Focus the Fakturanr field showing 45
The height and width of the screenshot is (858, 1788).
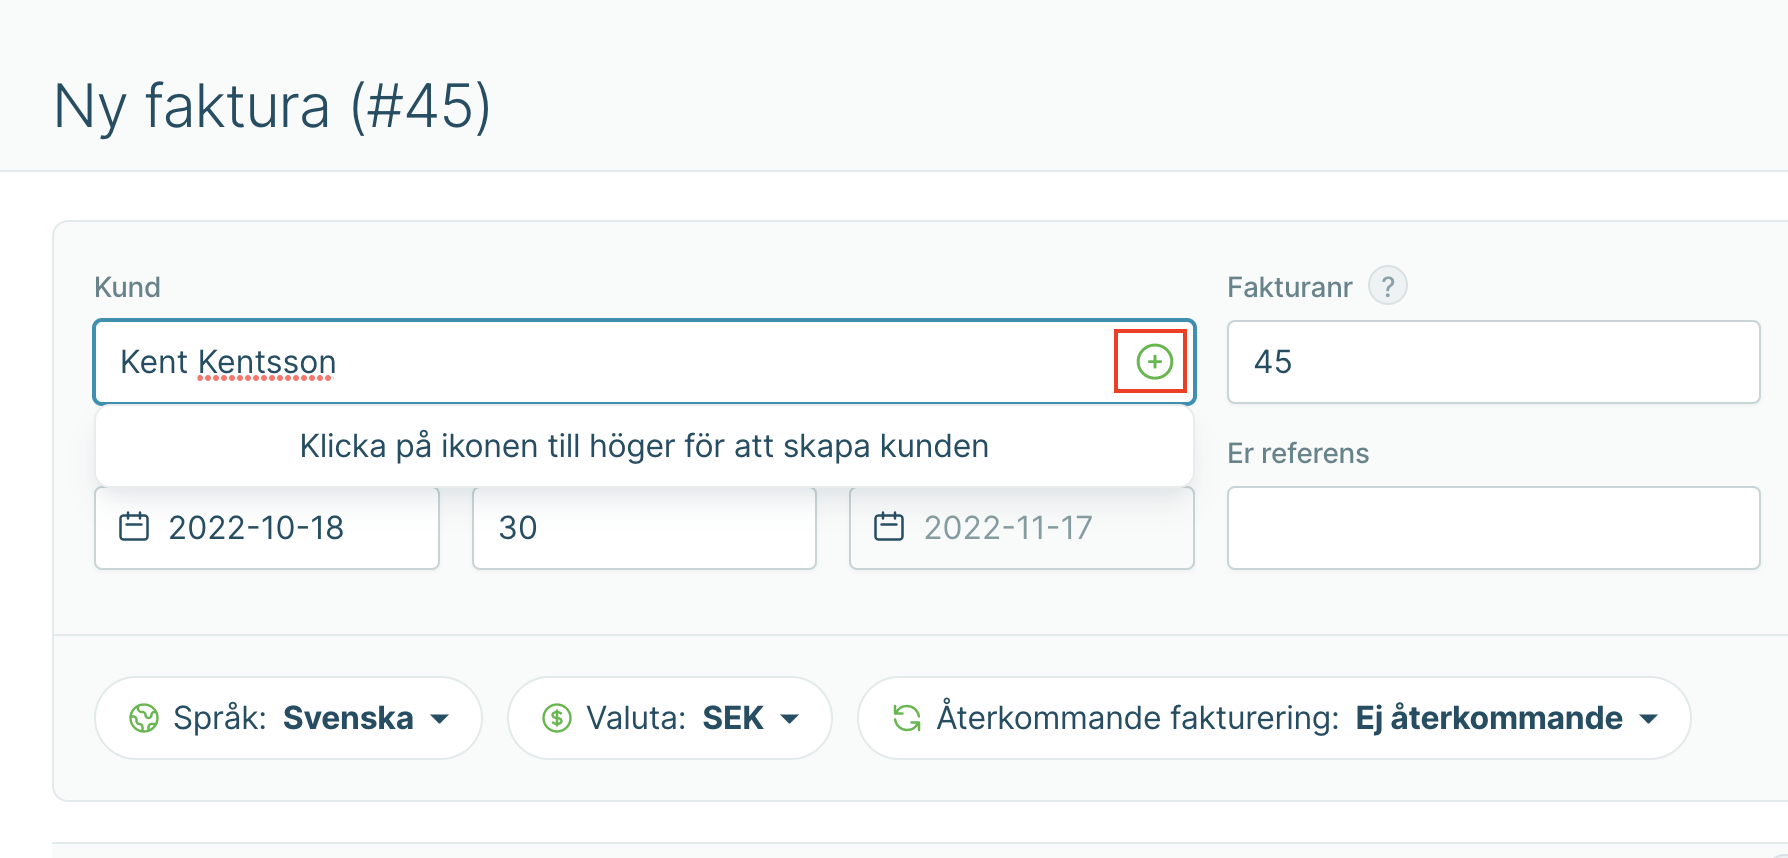[x=1493, y=362]
